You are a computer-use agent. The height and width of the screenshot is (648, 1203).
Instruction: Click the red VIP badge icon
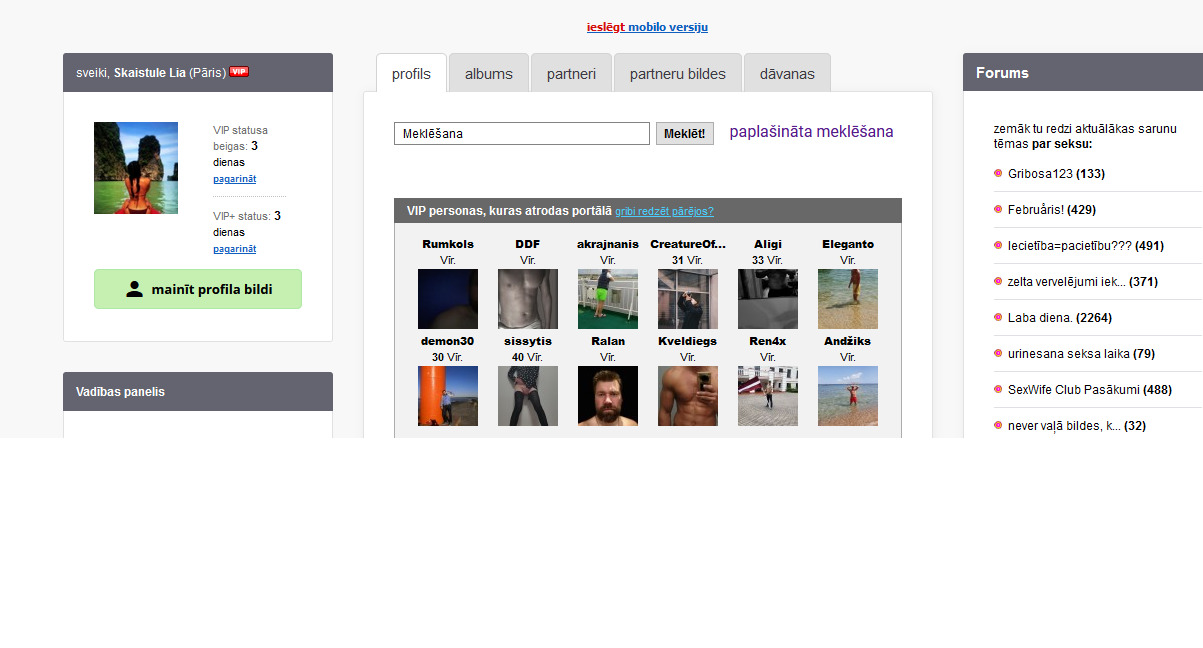[x=238, y=72]
